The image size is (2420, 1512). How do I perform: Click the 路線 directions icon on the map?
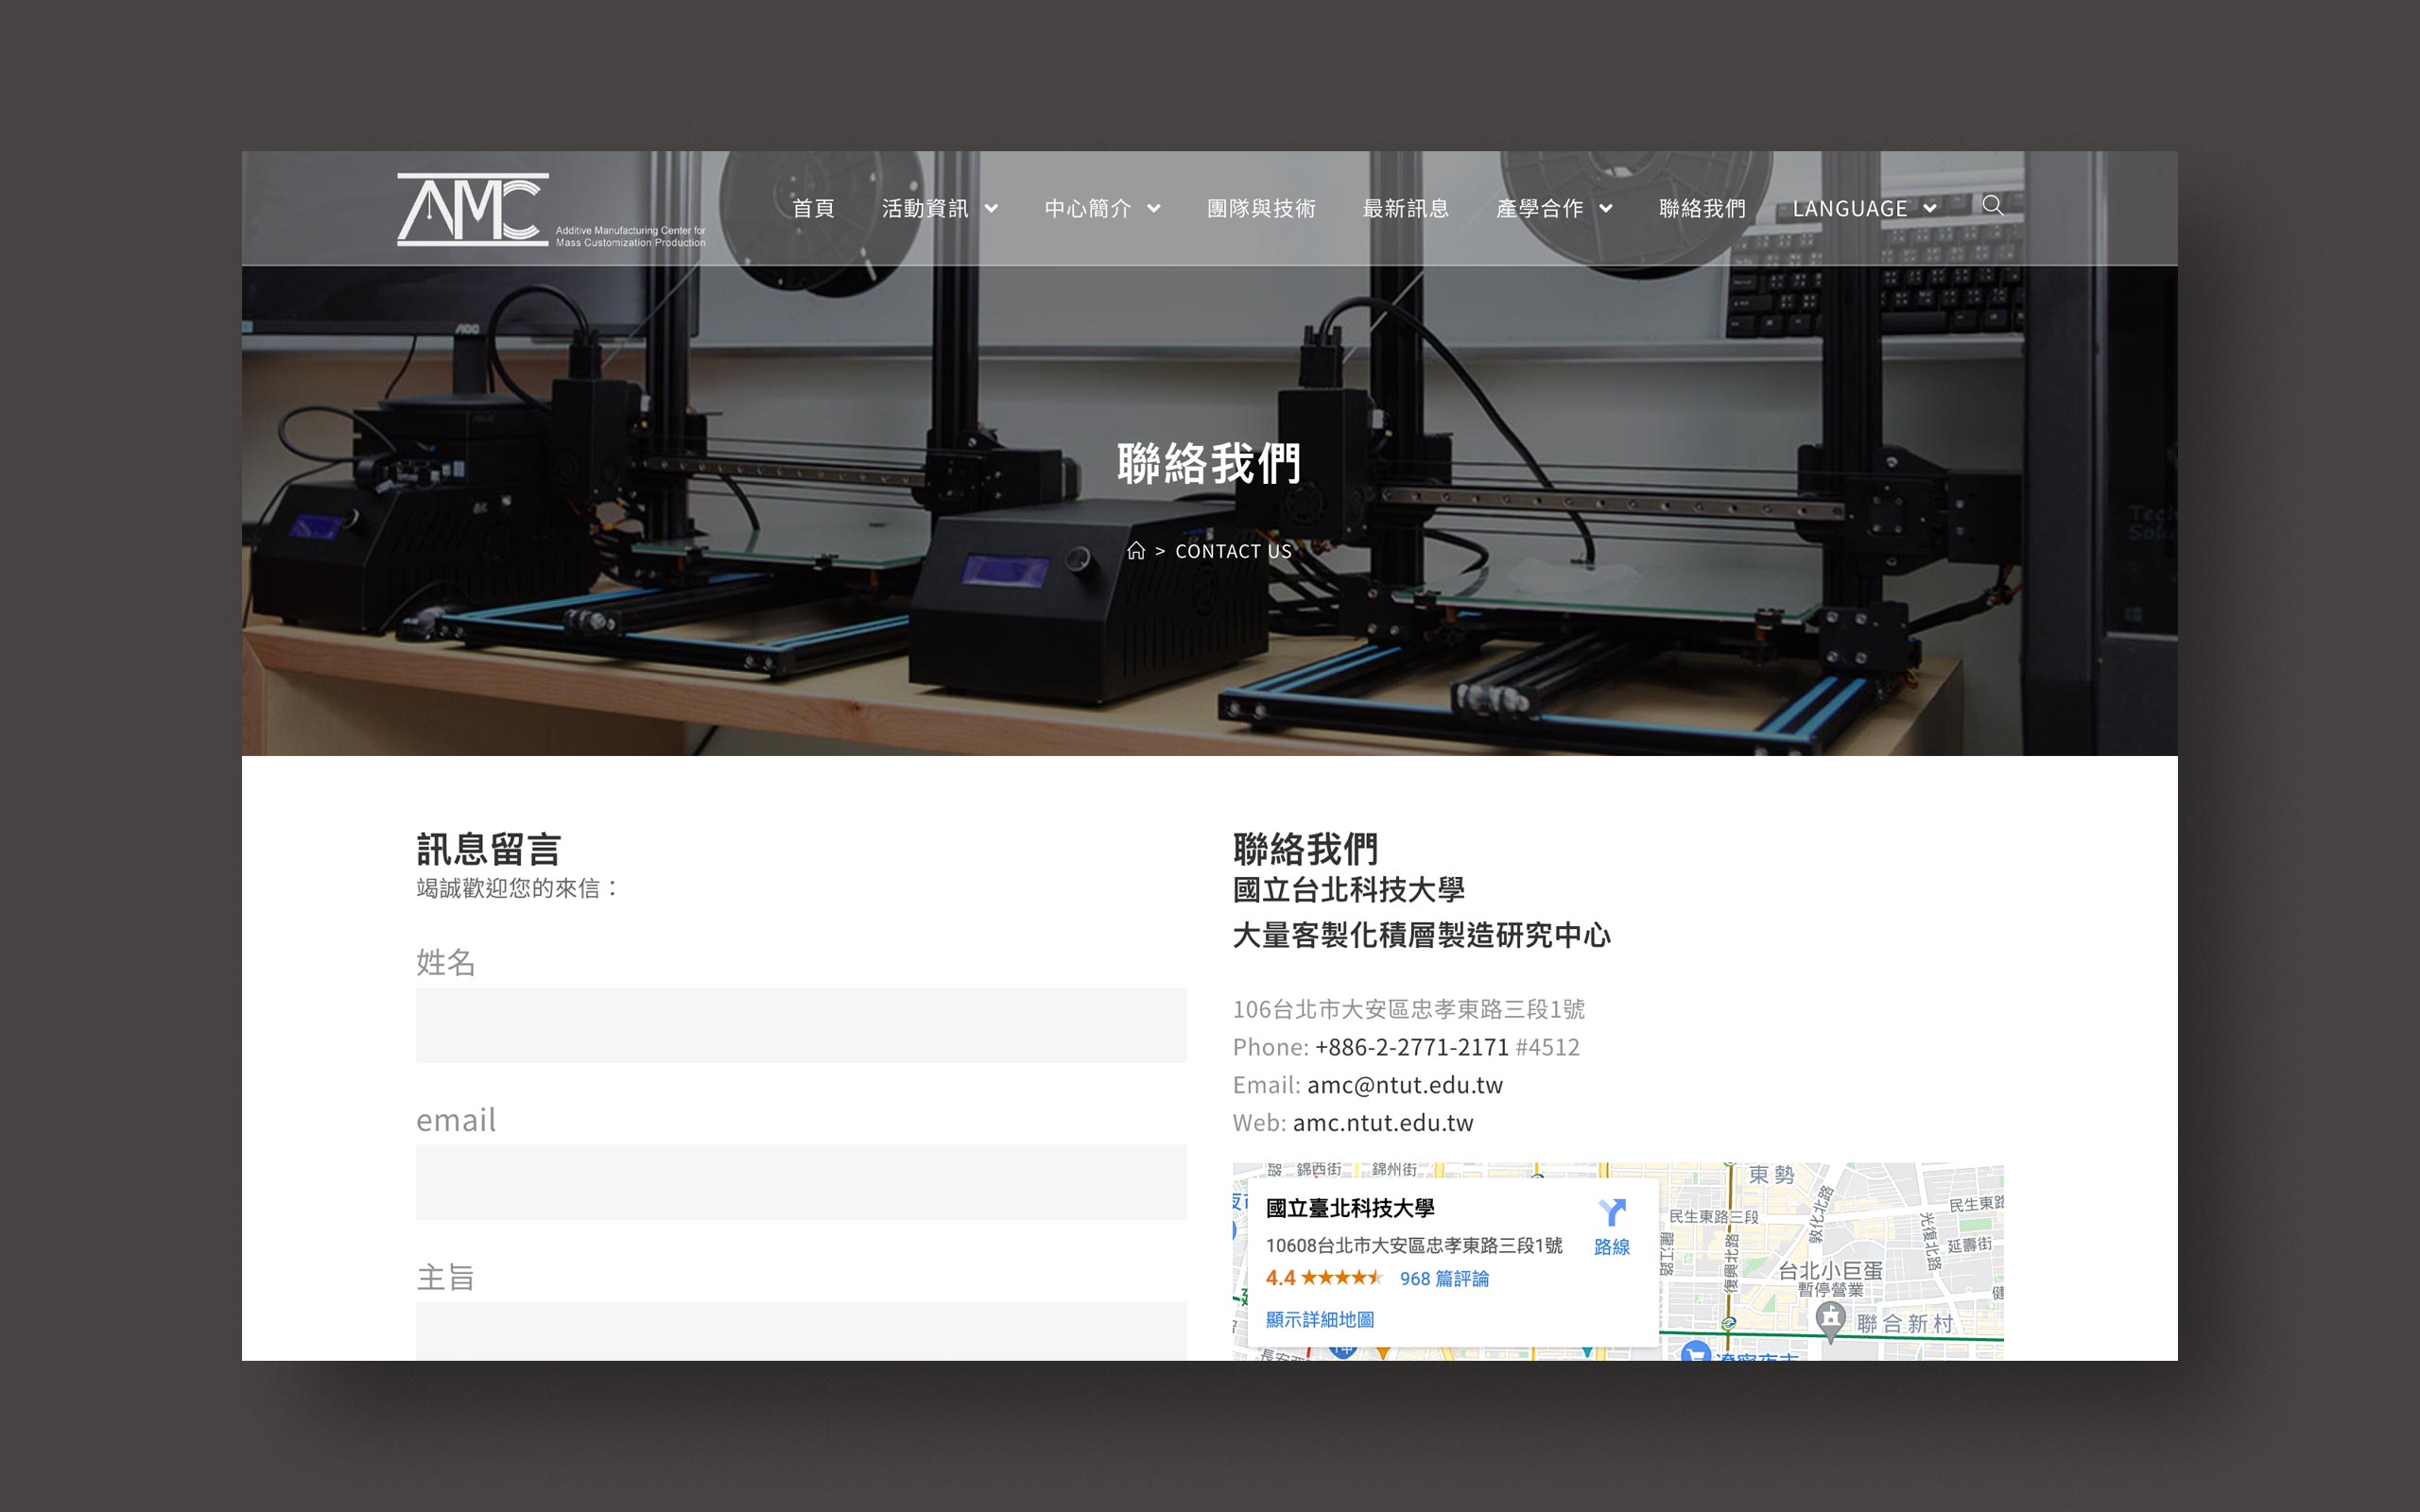coord(1611,1214)
